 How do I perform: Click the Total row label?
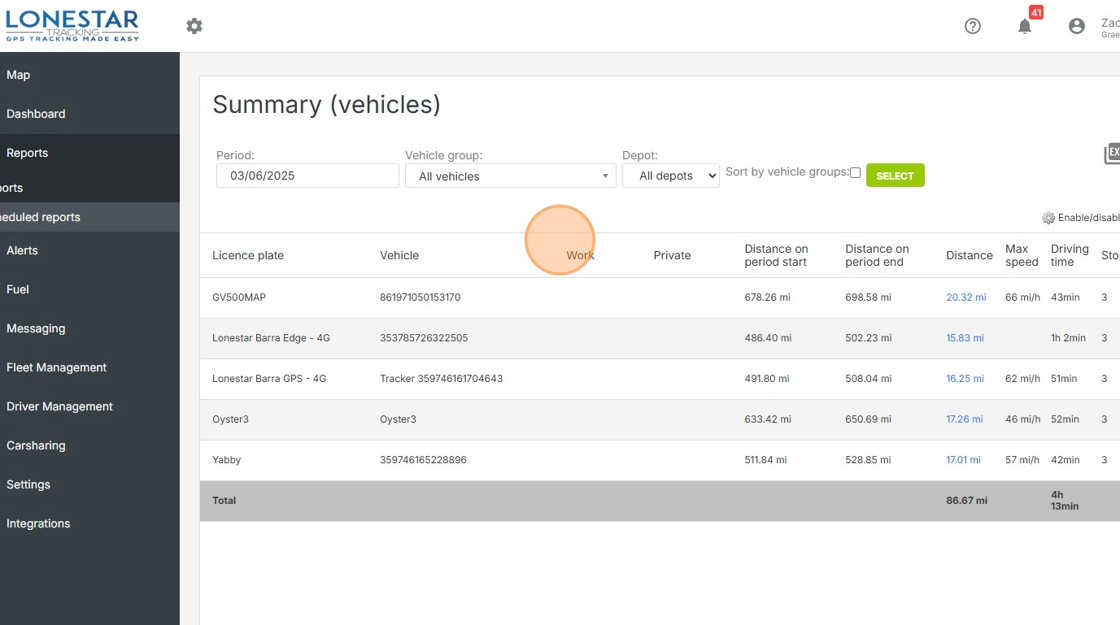pos(224,501)
